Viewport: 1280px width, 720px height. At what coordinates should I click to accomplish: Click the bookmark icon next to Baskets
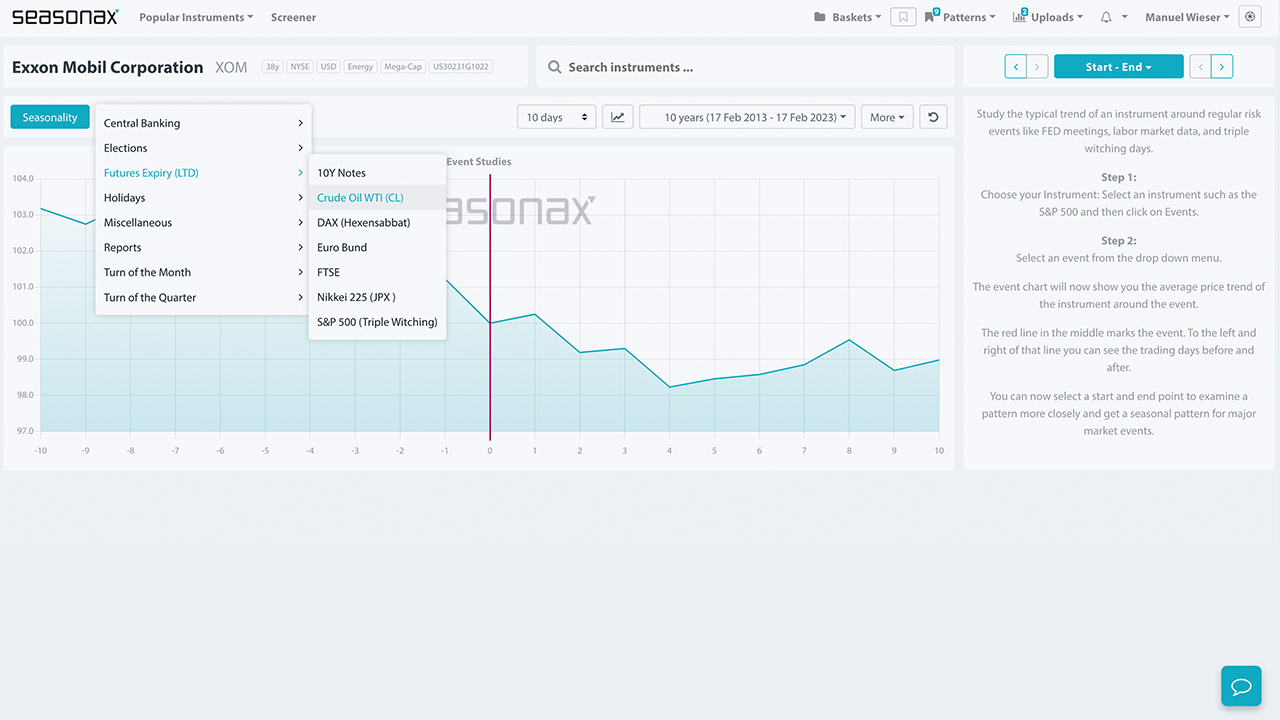pyautogui.click(x=903, y=17)
